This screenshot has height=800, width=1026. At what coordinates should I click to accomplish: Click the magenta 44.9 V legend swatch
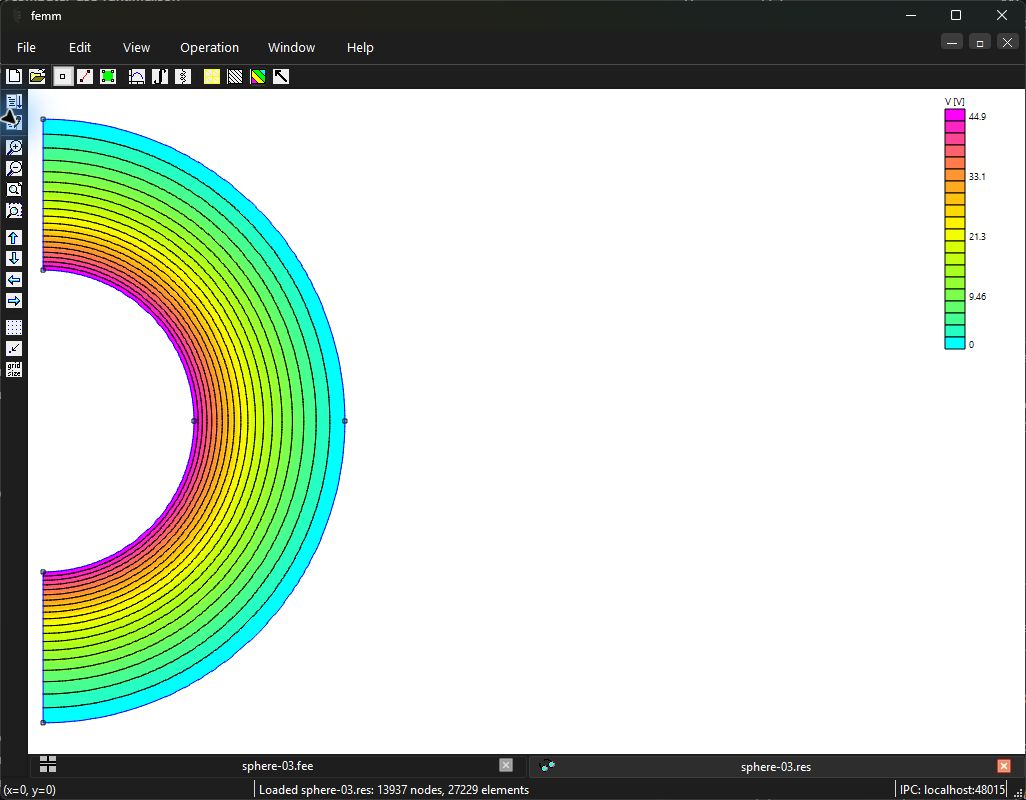[x=955, y=116]
